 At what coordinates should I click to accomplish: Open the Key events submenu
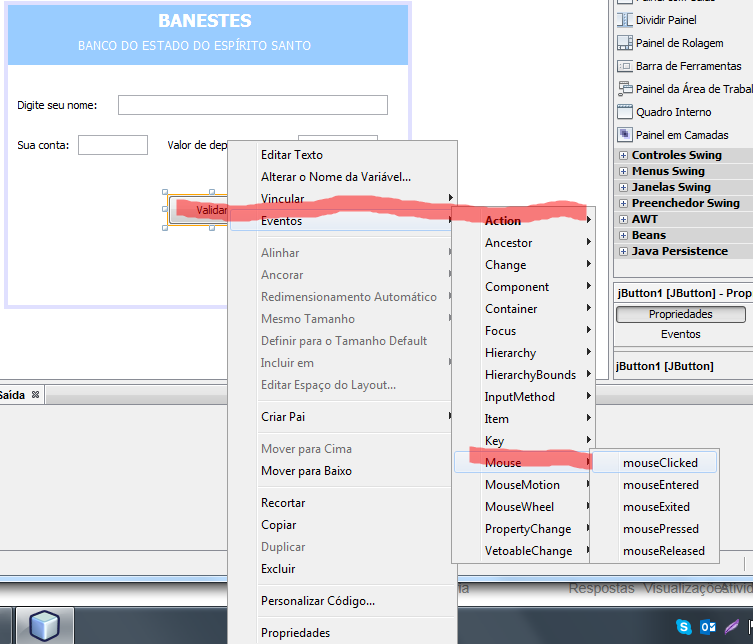tap(523, 441)
